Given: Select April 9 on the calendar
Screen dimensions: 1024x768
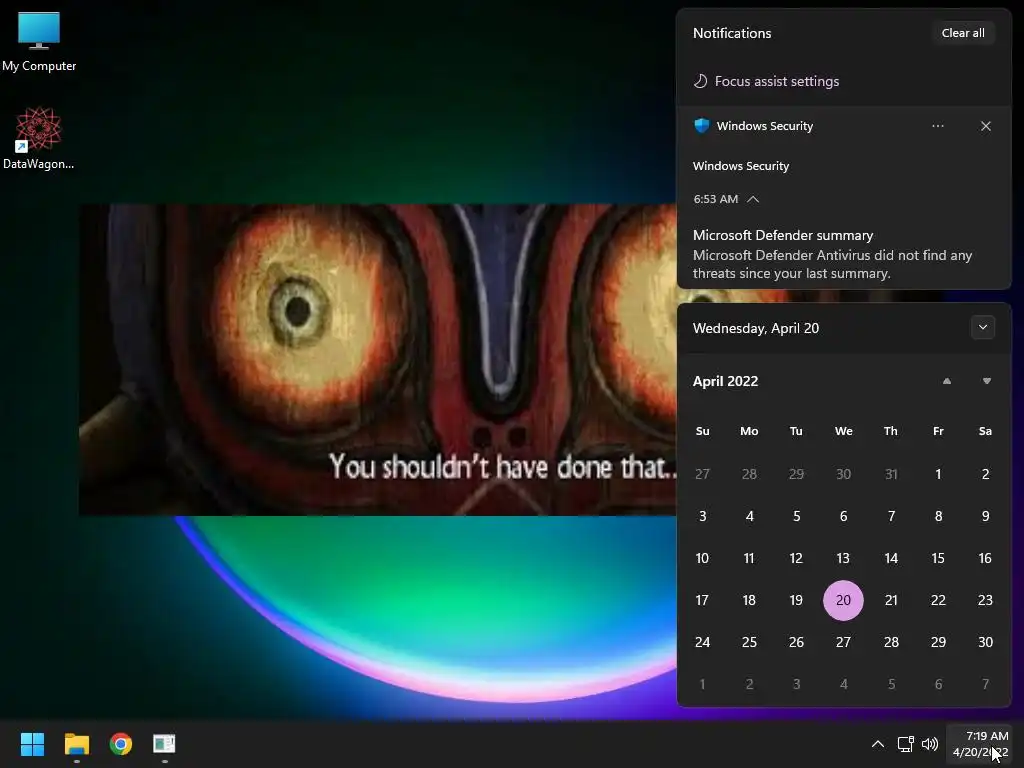Looking at the screenshot, I should [x=985, y=516].
